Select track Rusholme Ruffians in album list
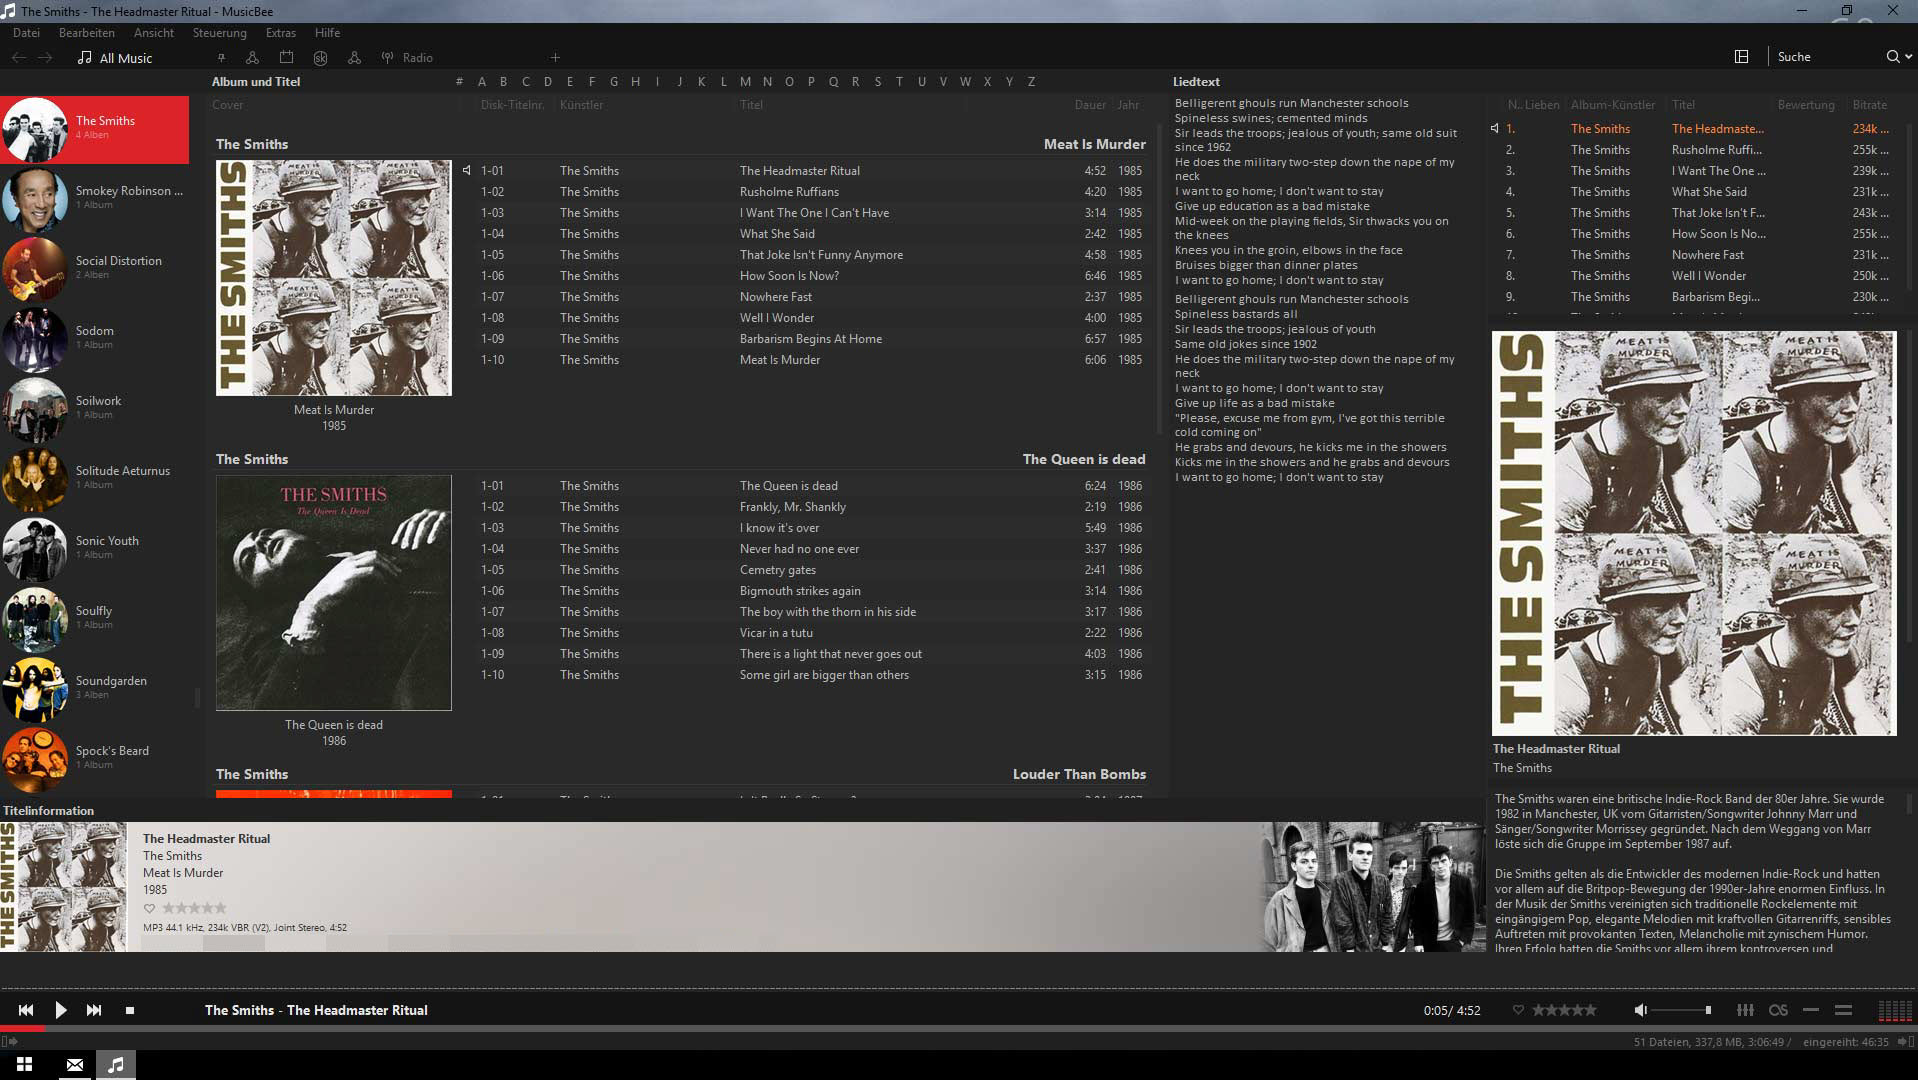The image size is (1918, 1080). 810,192
